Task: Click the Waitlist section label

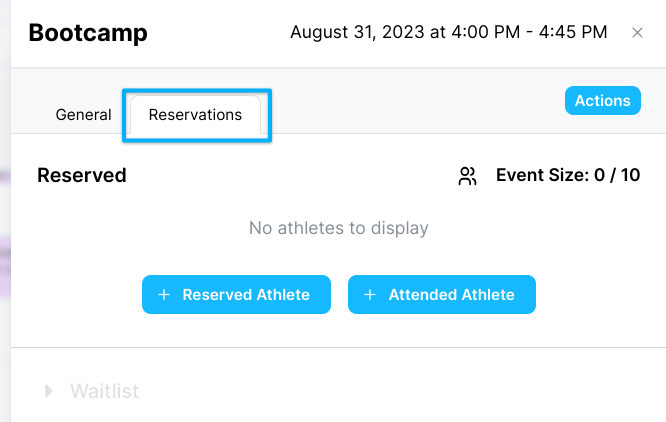Action: click(104, 391)
